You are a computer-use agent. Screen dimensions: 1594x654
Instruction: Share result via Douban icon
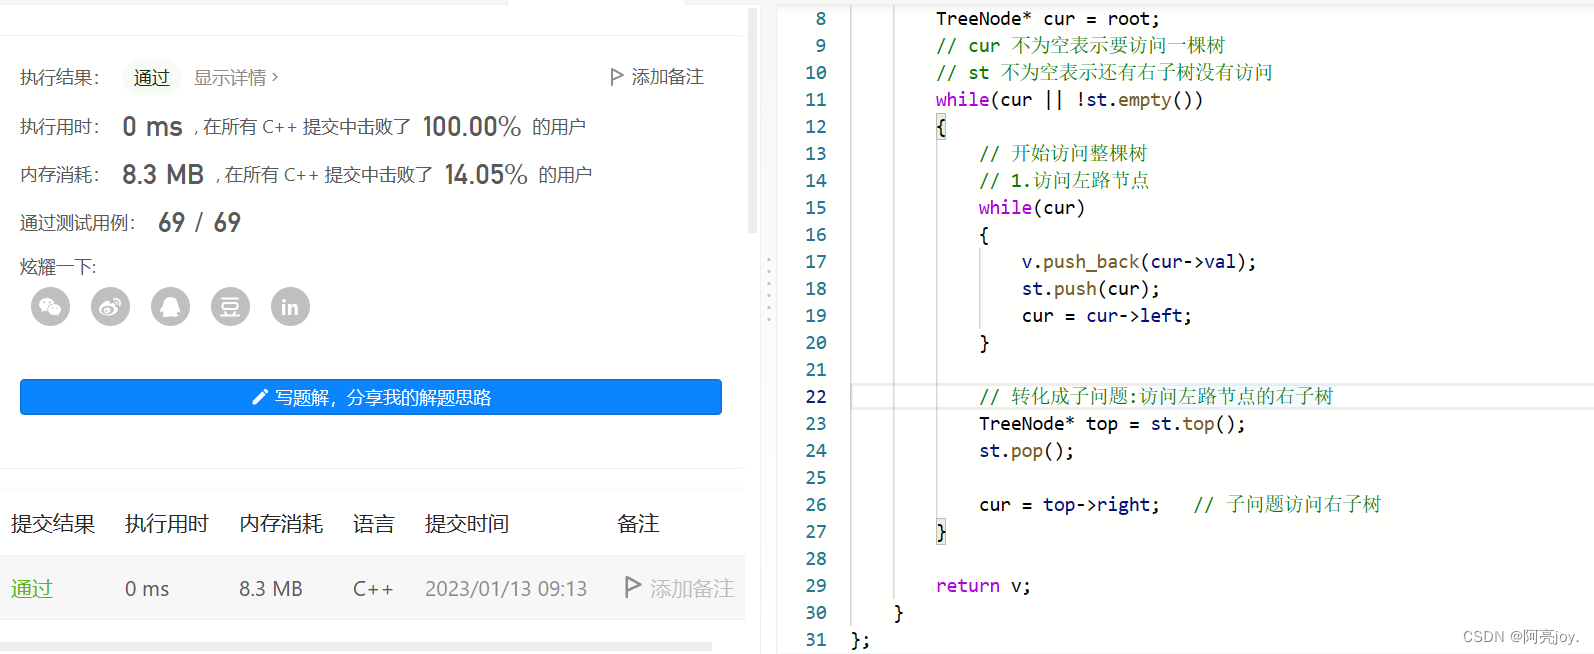230,307
